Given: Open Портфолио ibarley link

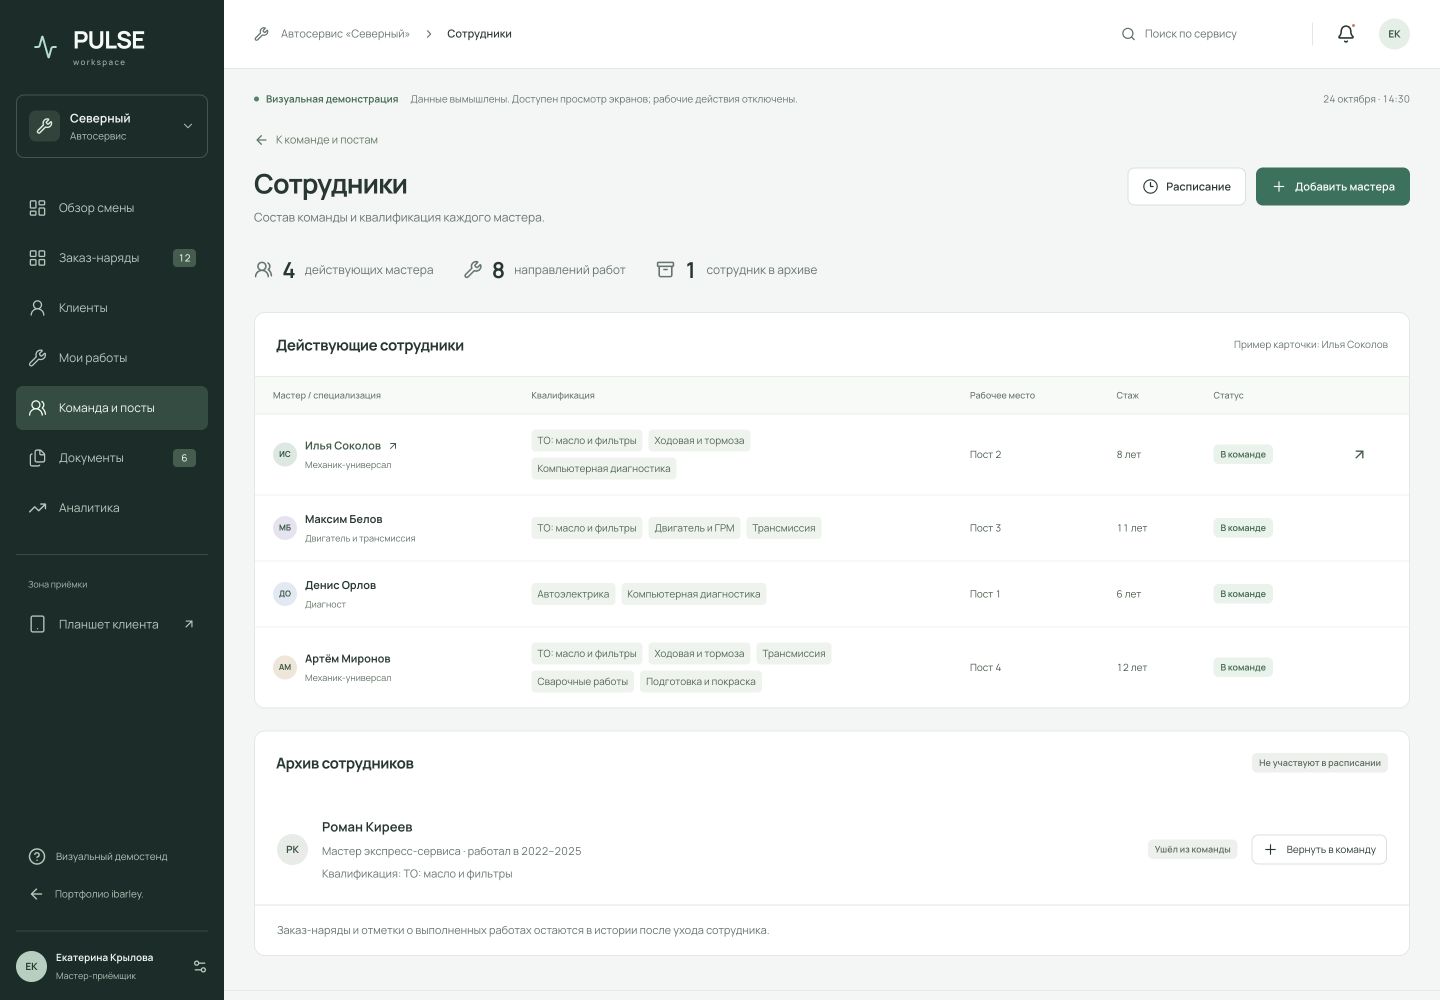Looking at the screenshot, I should (86, 894).
